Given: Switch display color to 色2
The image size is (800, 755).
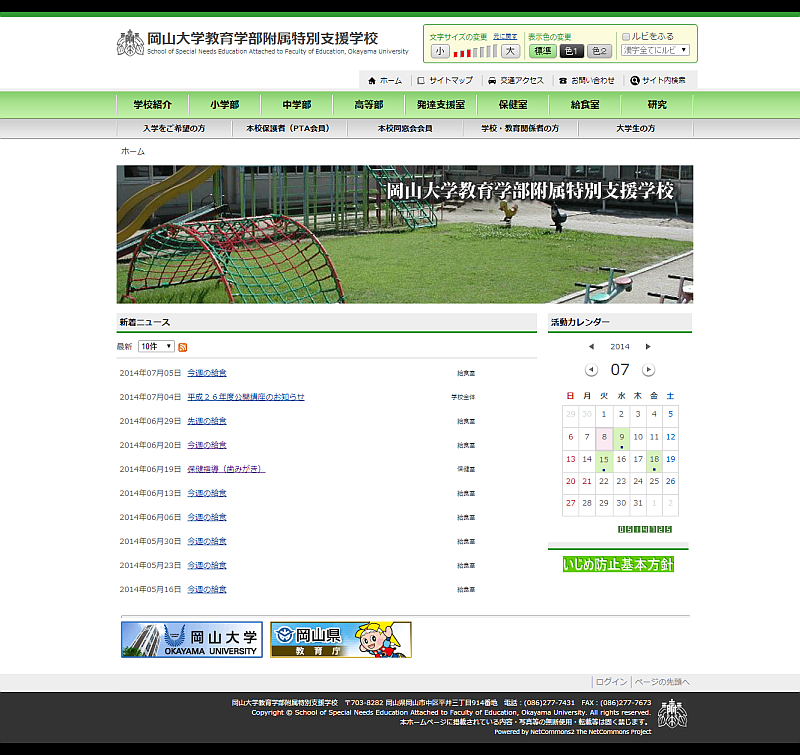Looking at the screenshot, I should (x=599, y=51).
